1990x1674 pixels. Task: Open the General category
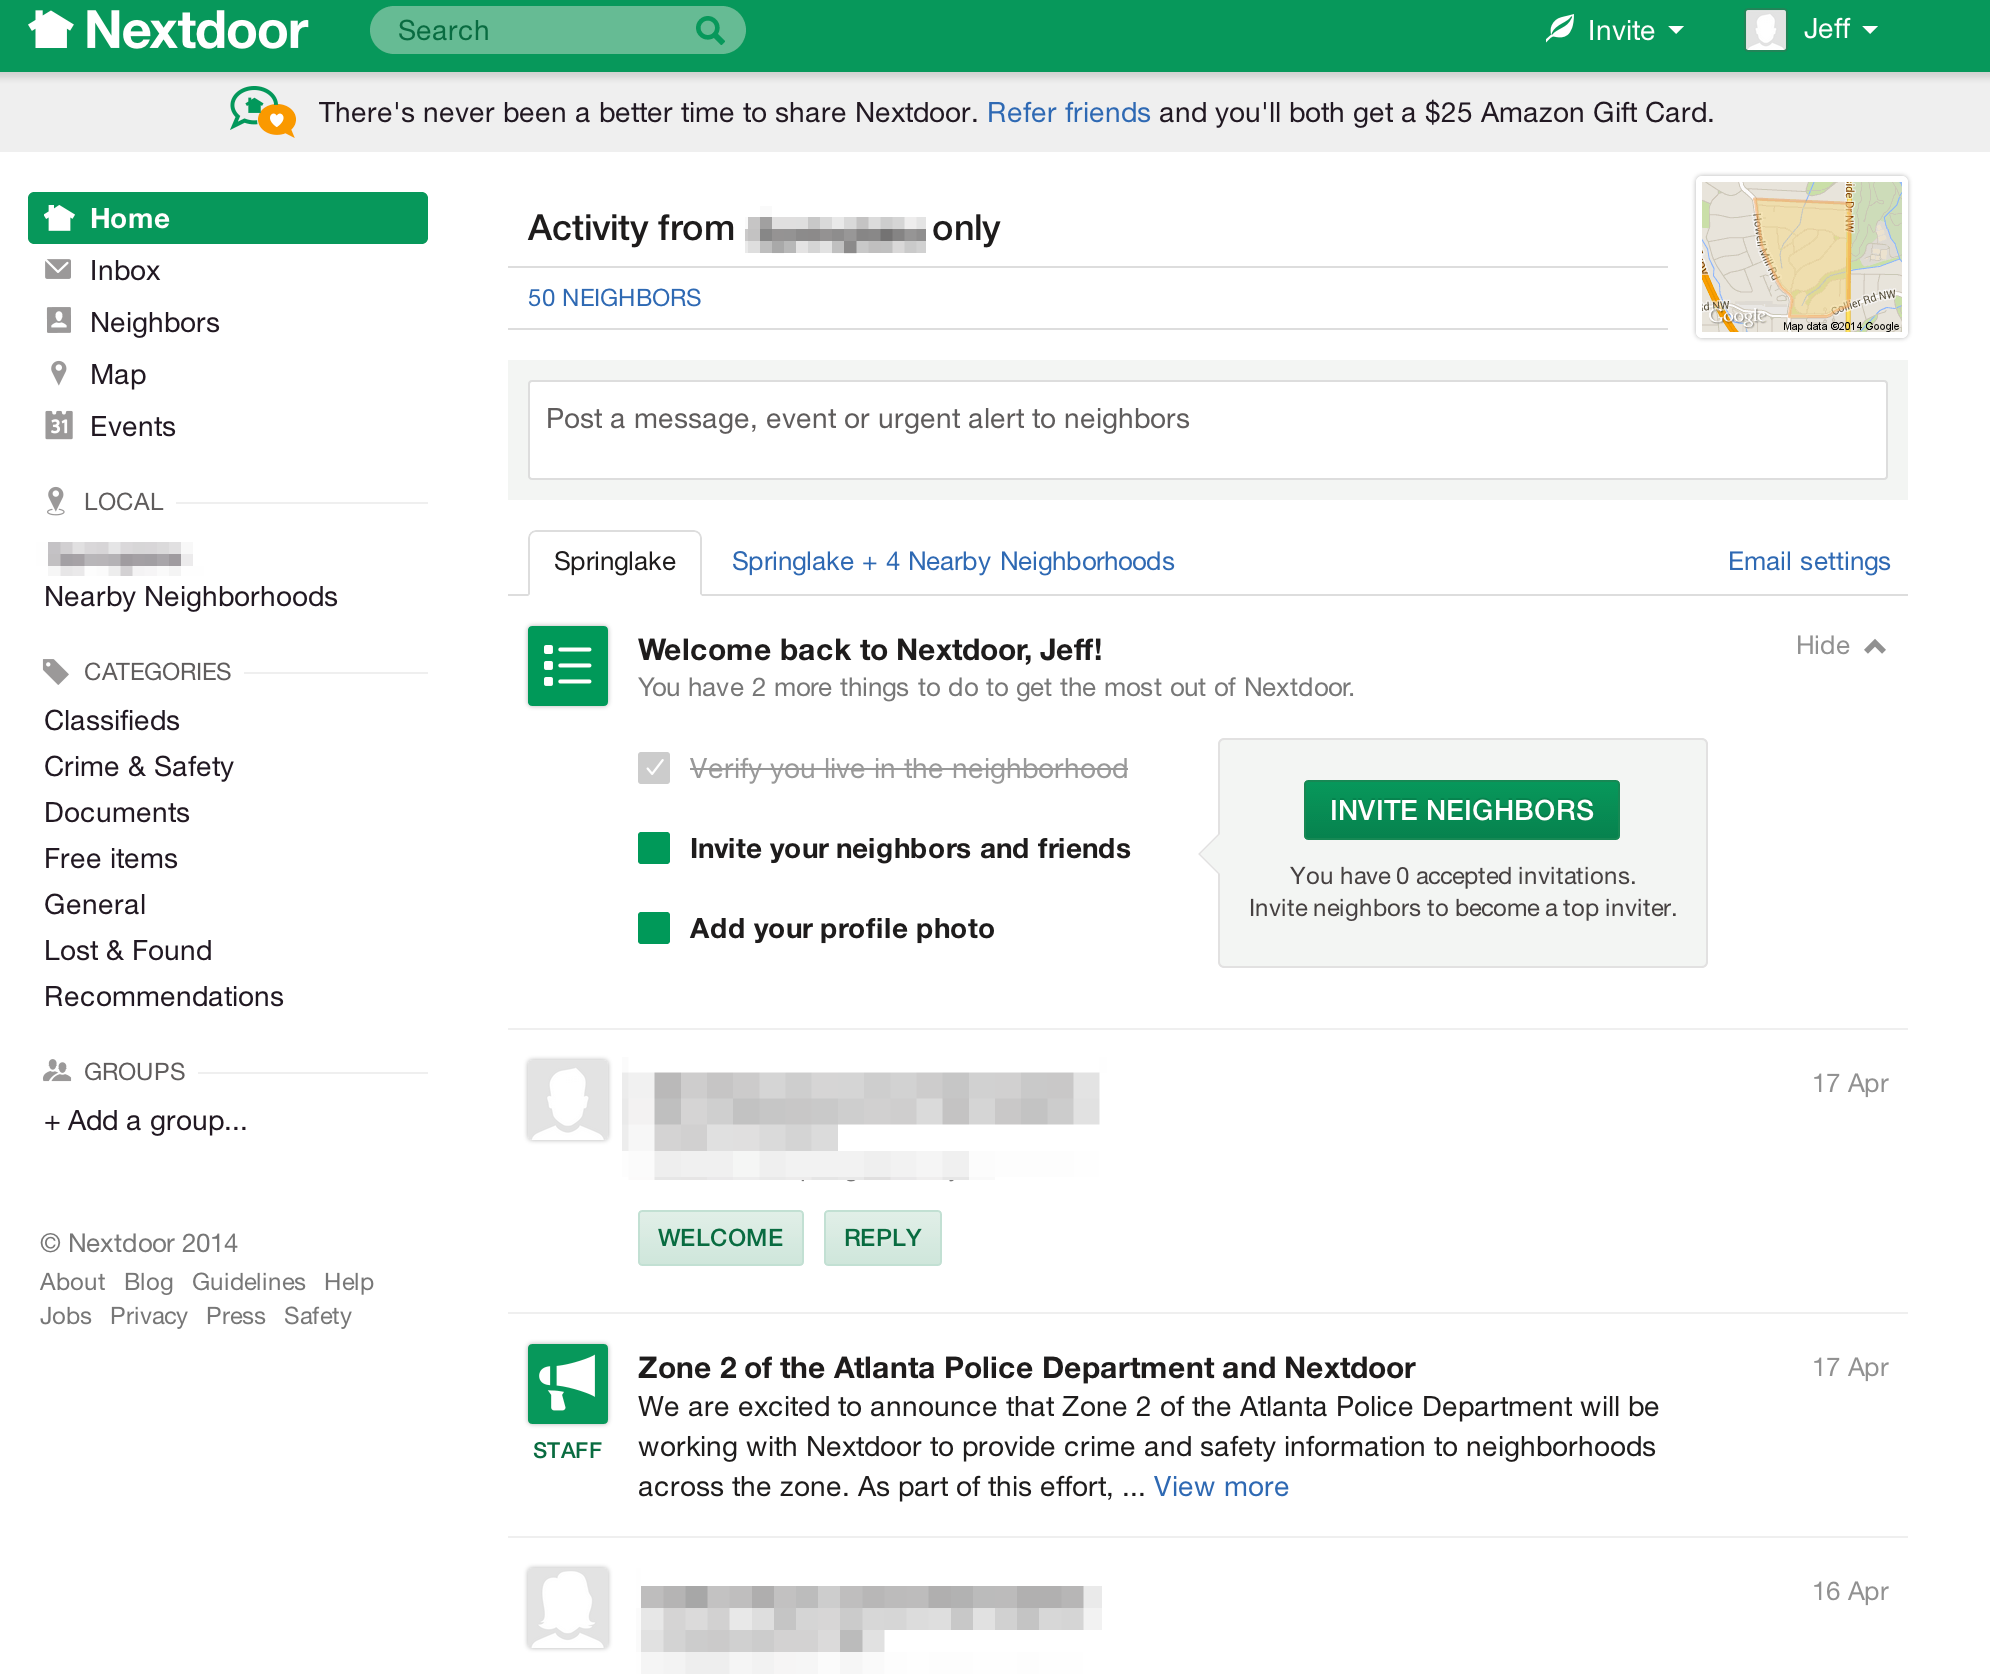coord(95,905)
